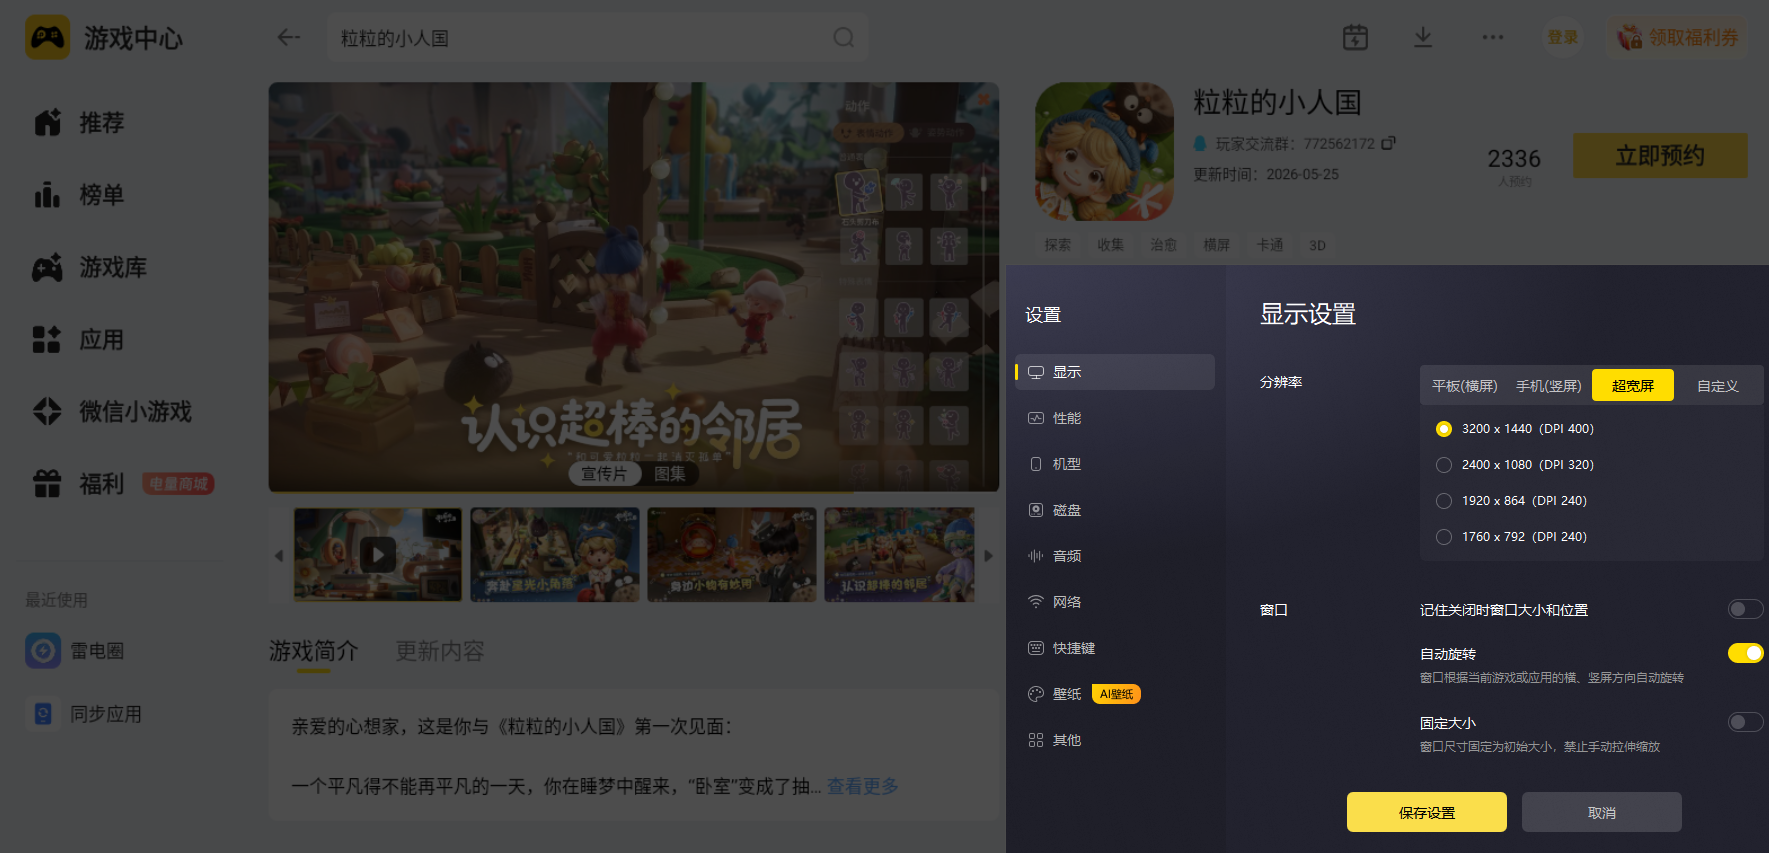Switch to 手机(竖屏) resolution tab
Screen dimensions: 1769x853
[x=1548, y=386]
